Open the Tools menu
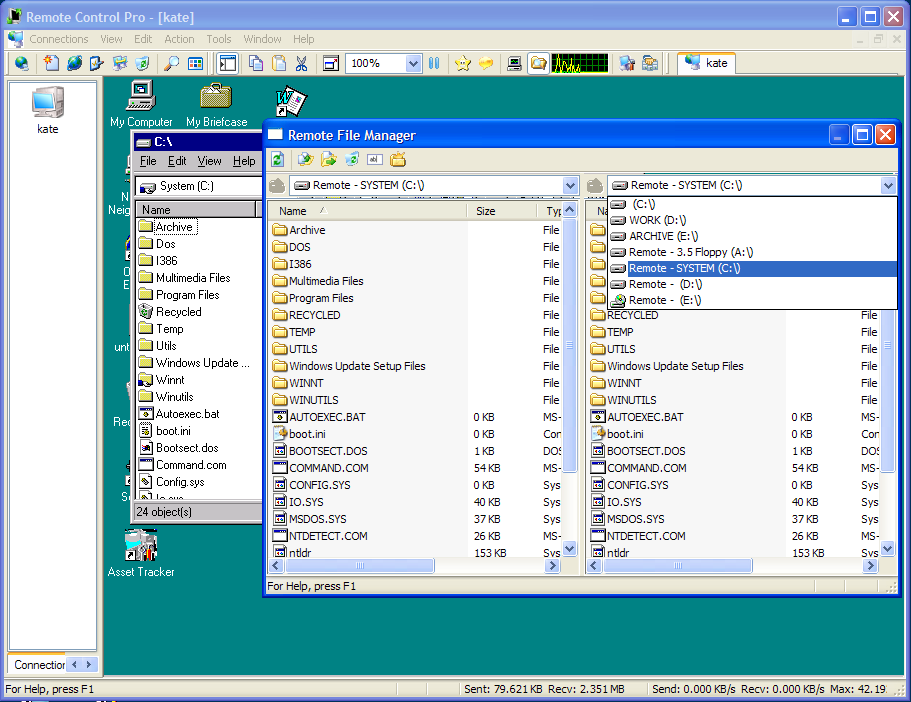 click(x=218, y=39)
